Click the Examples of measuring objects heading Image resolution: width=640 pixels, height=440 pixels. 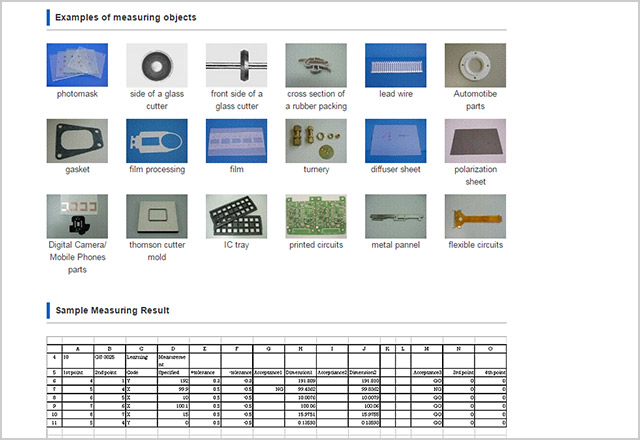[x=125, y=18]
